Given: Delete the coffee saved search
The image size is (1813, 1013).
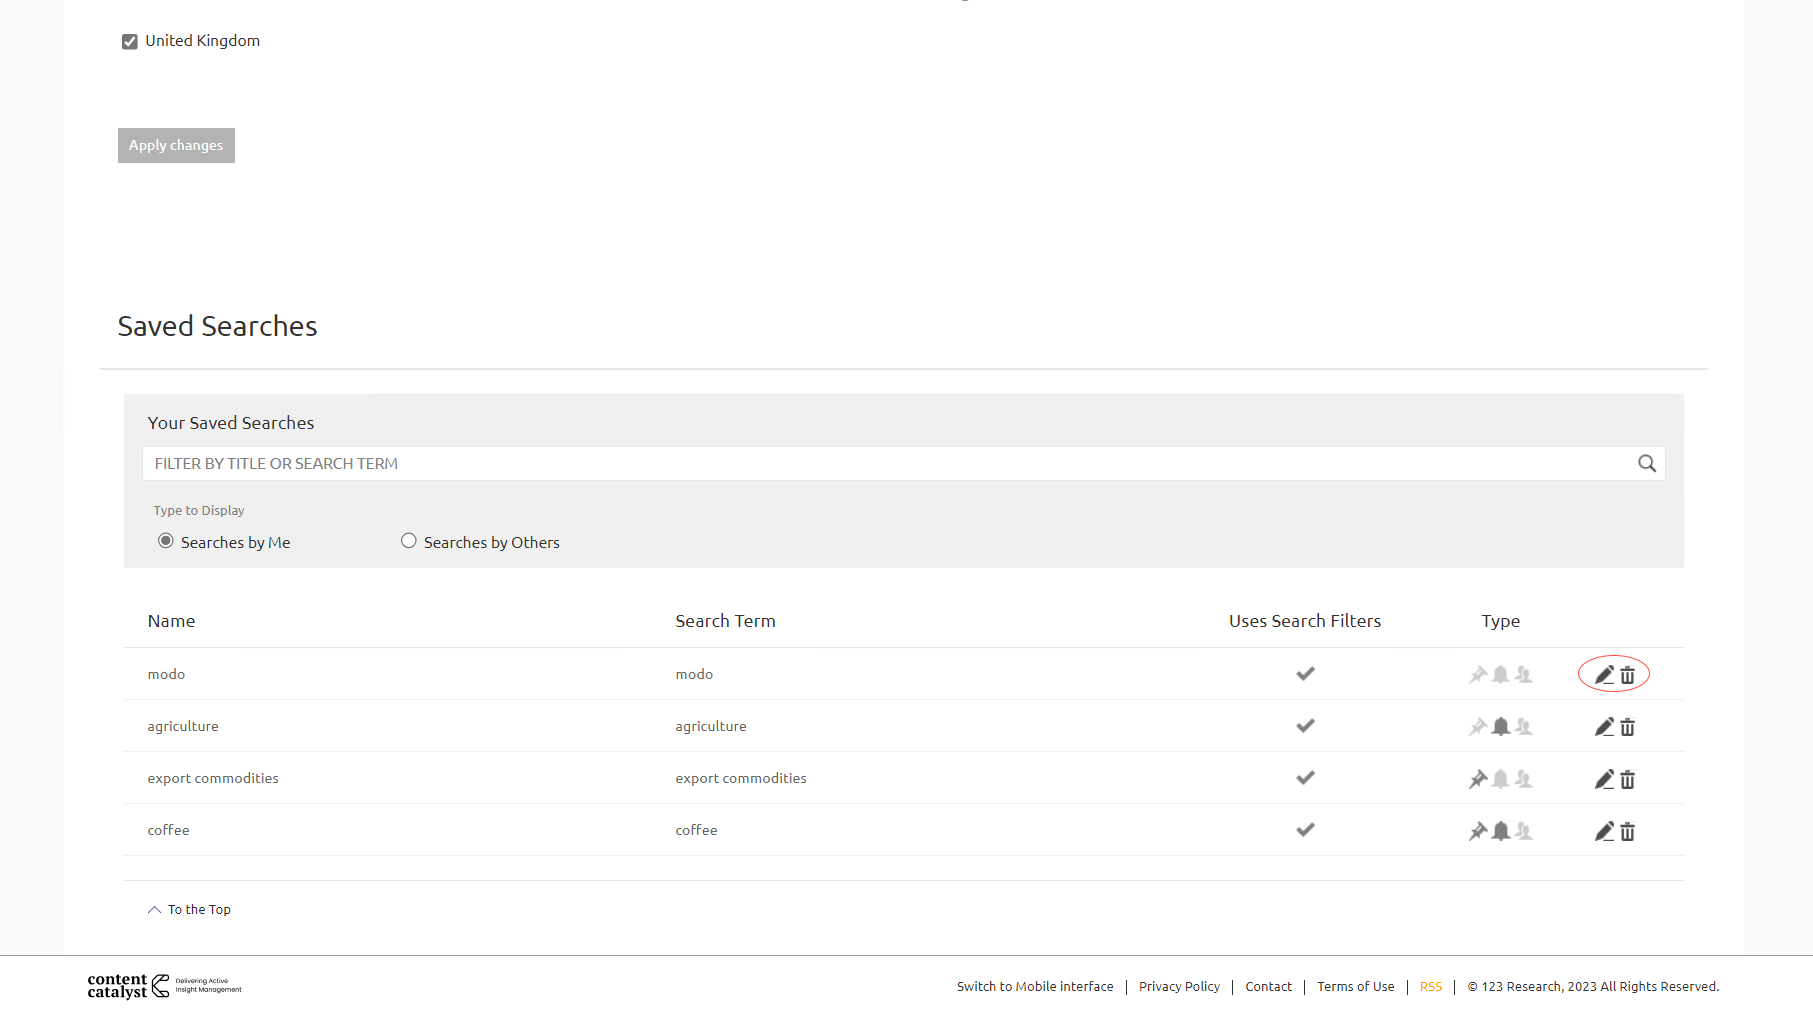Looking at the screenshot, I should tap(1627, 831).
